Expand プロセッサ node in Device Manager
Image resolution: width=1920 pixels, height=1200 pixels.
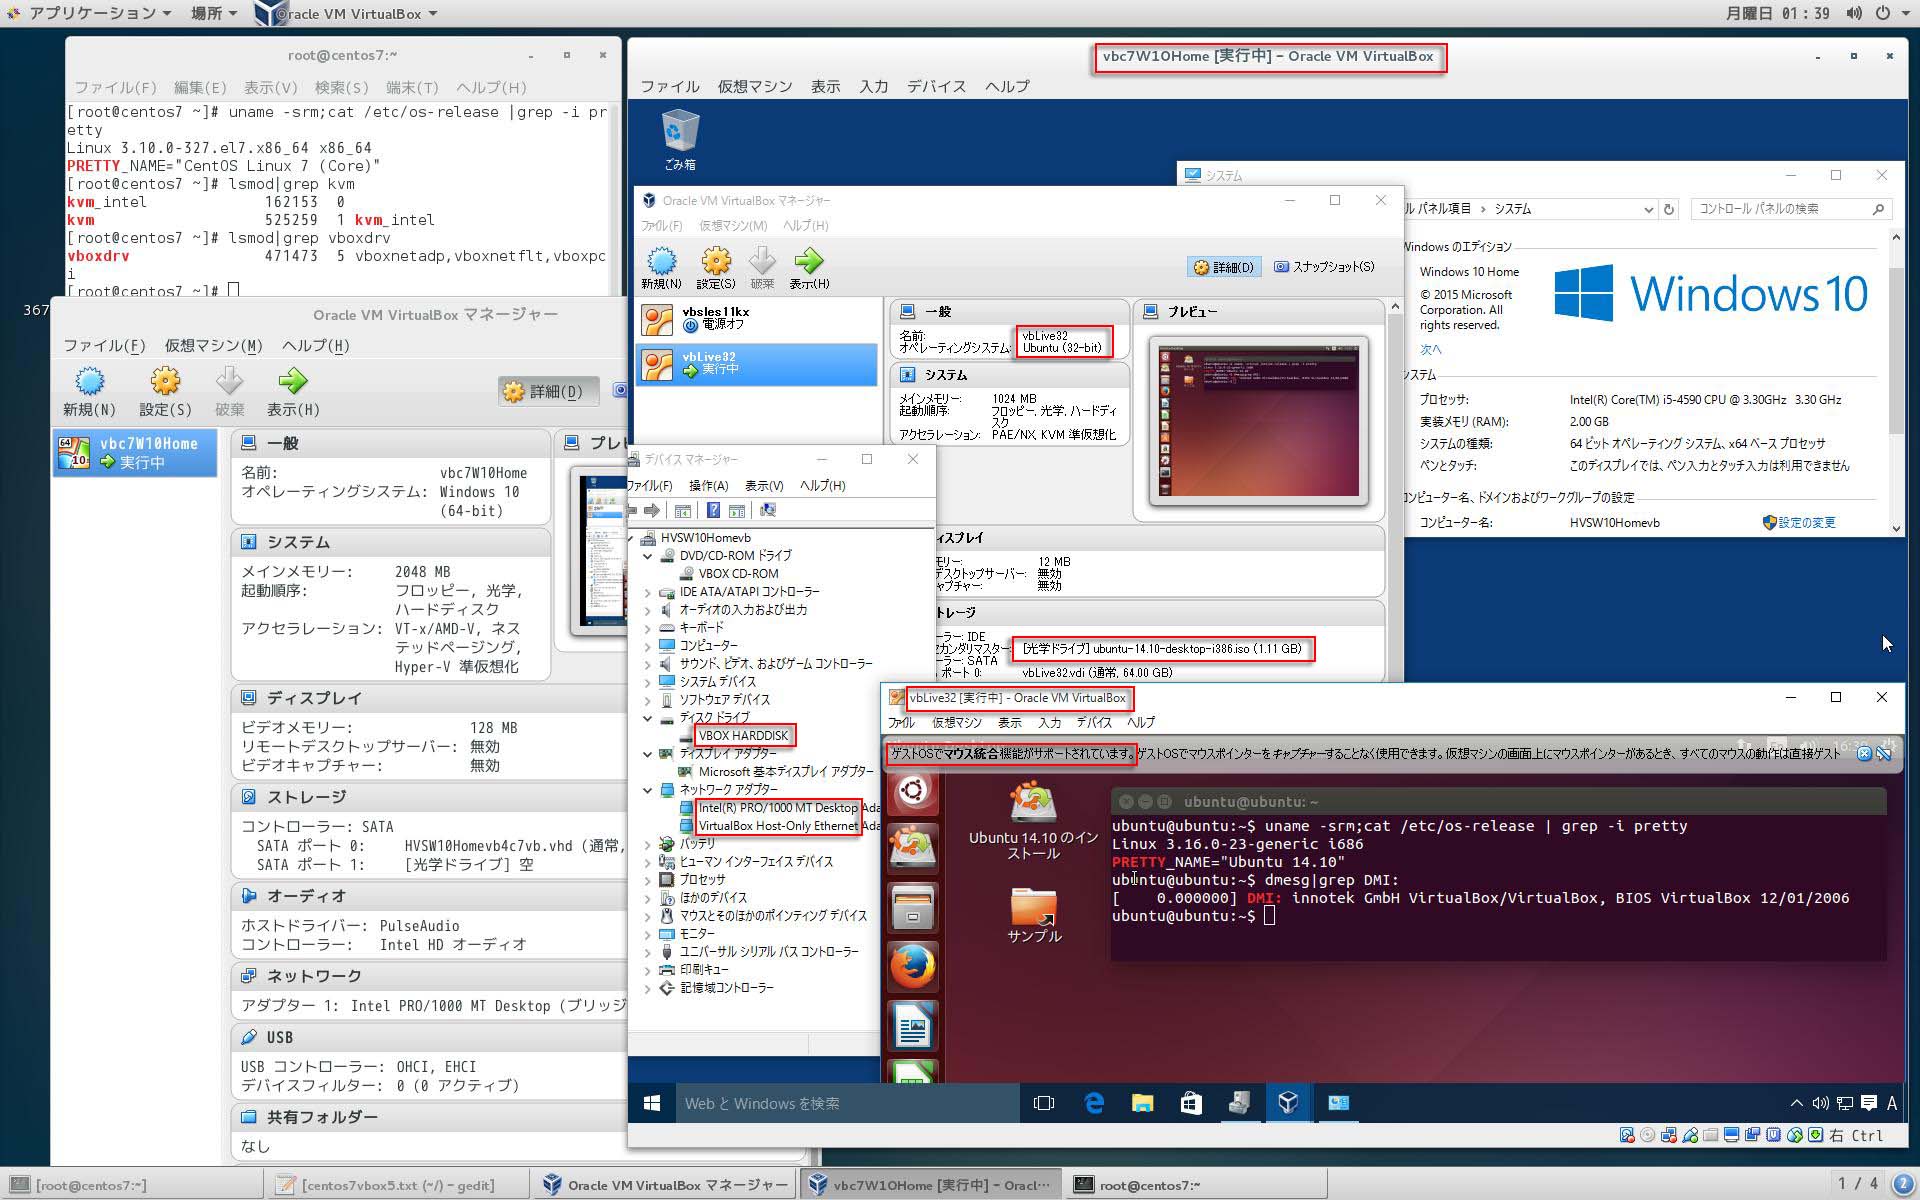(647, 879)
